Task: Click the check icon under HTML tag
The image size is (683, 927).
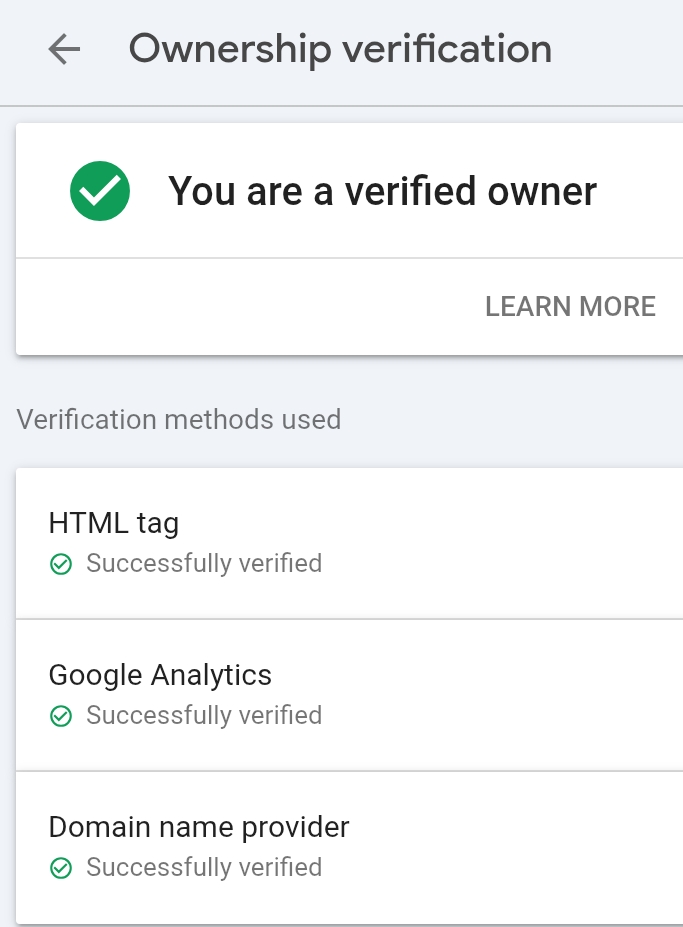Action: pyautogui.click(x=61, y=565)
